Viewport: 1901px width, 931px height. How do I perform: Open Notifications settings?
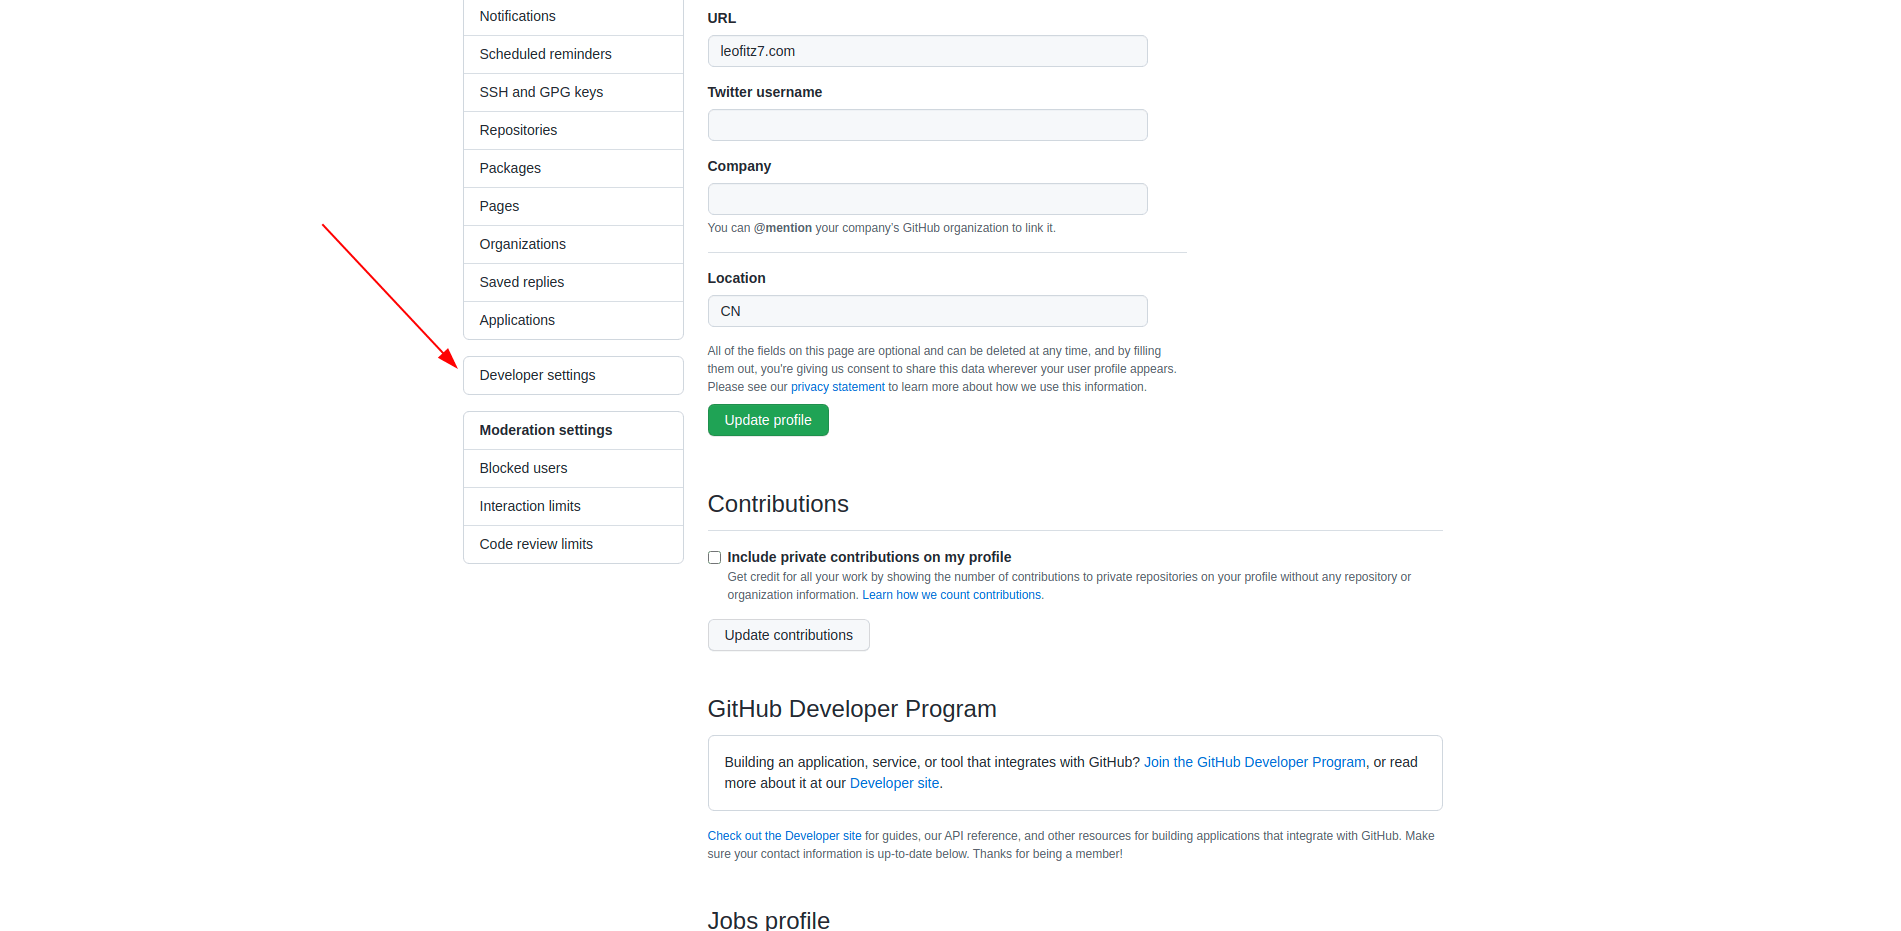tap(517, 16)
